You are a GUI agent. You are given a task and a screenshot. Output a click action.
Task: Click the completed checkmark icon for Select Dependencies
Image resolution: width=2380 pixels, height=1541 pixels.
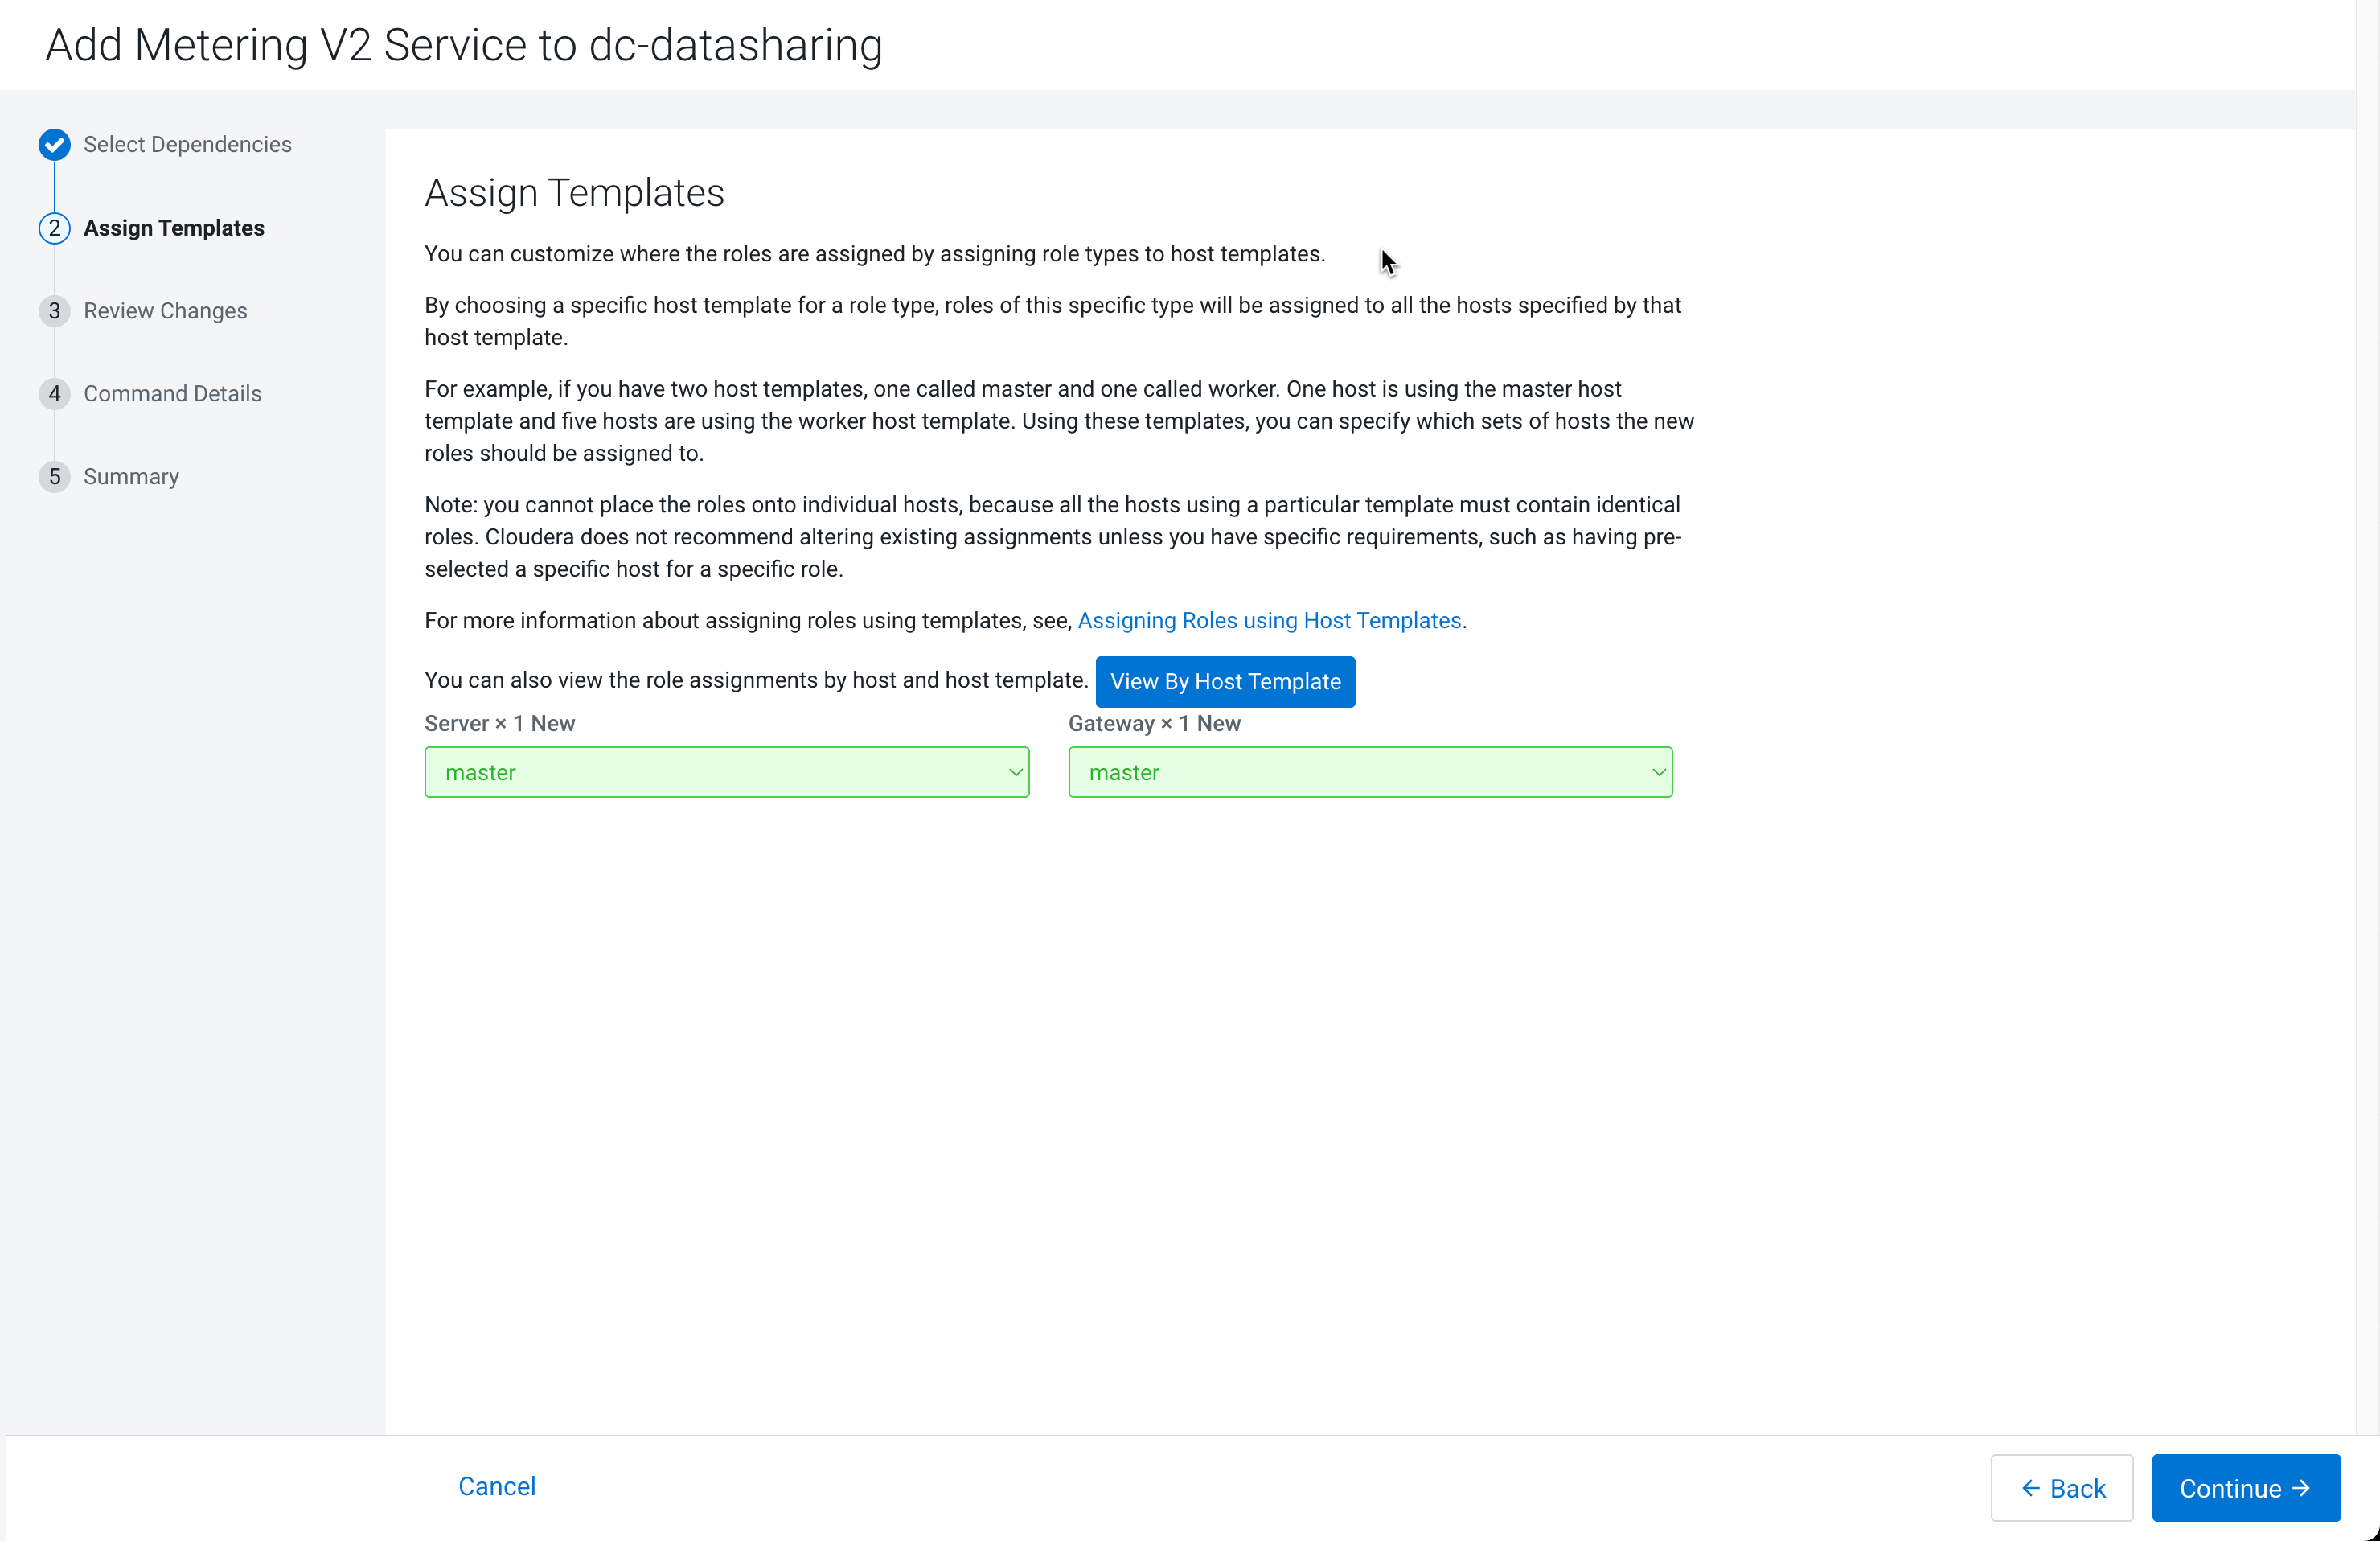point(54,145)
